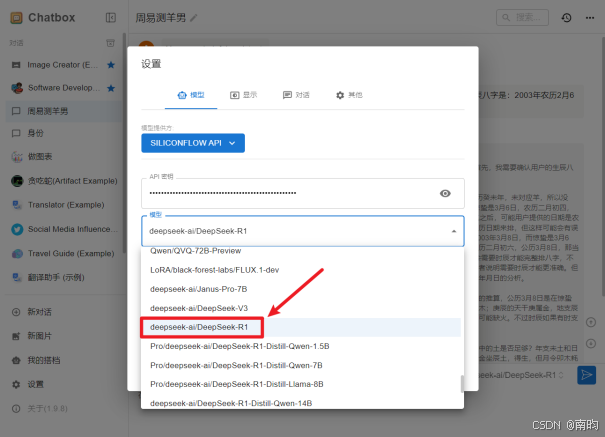Click the 新对话 plus icon
Screen dimensions: 605x437
16,312
